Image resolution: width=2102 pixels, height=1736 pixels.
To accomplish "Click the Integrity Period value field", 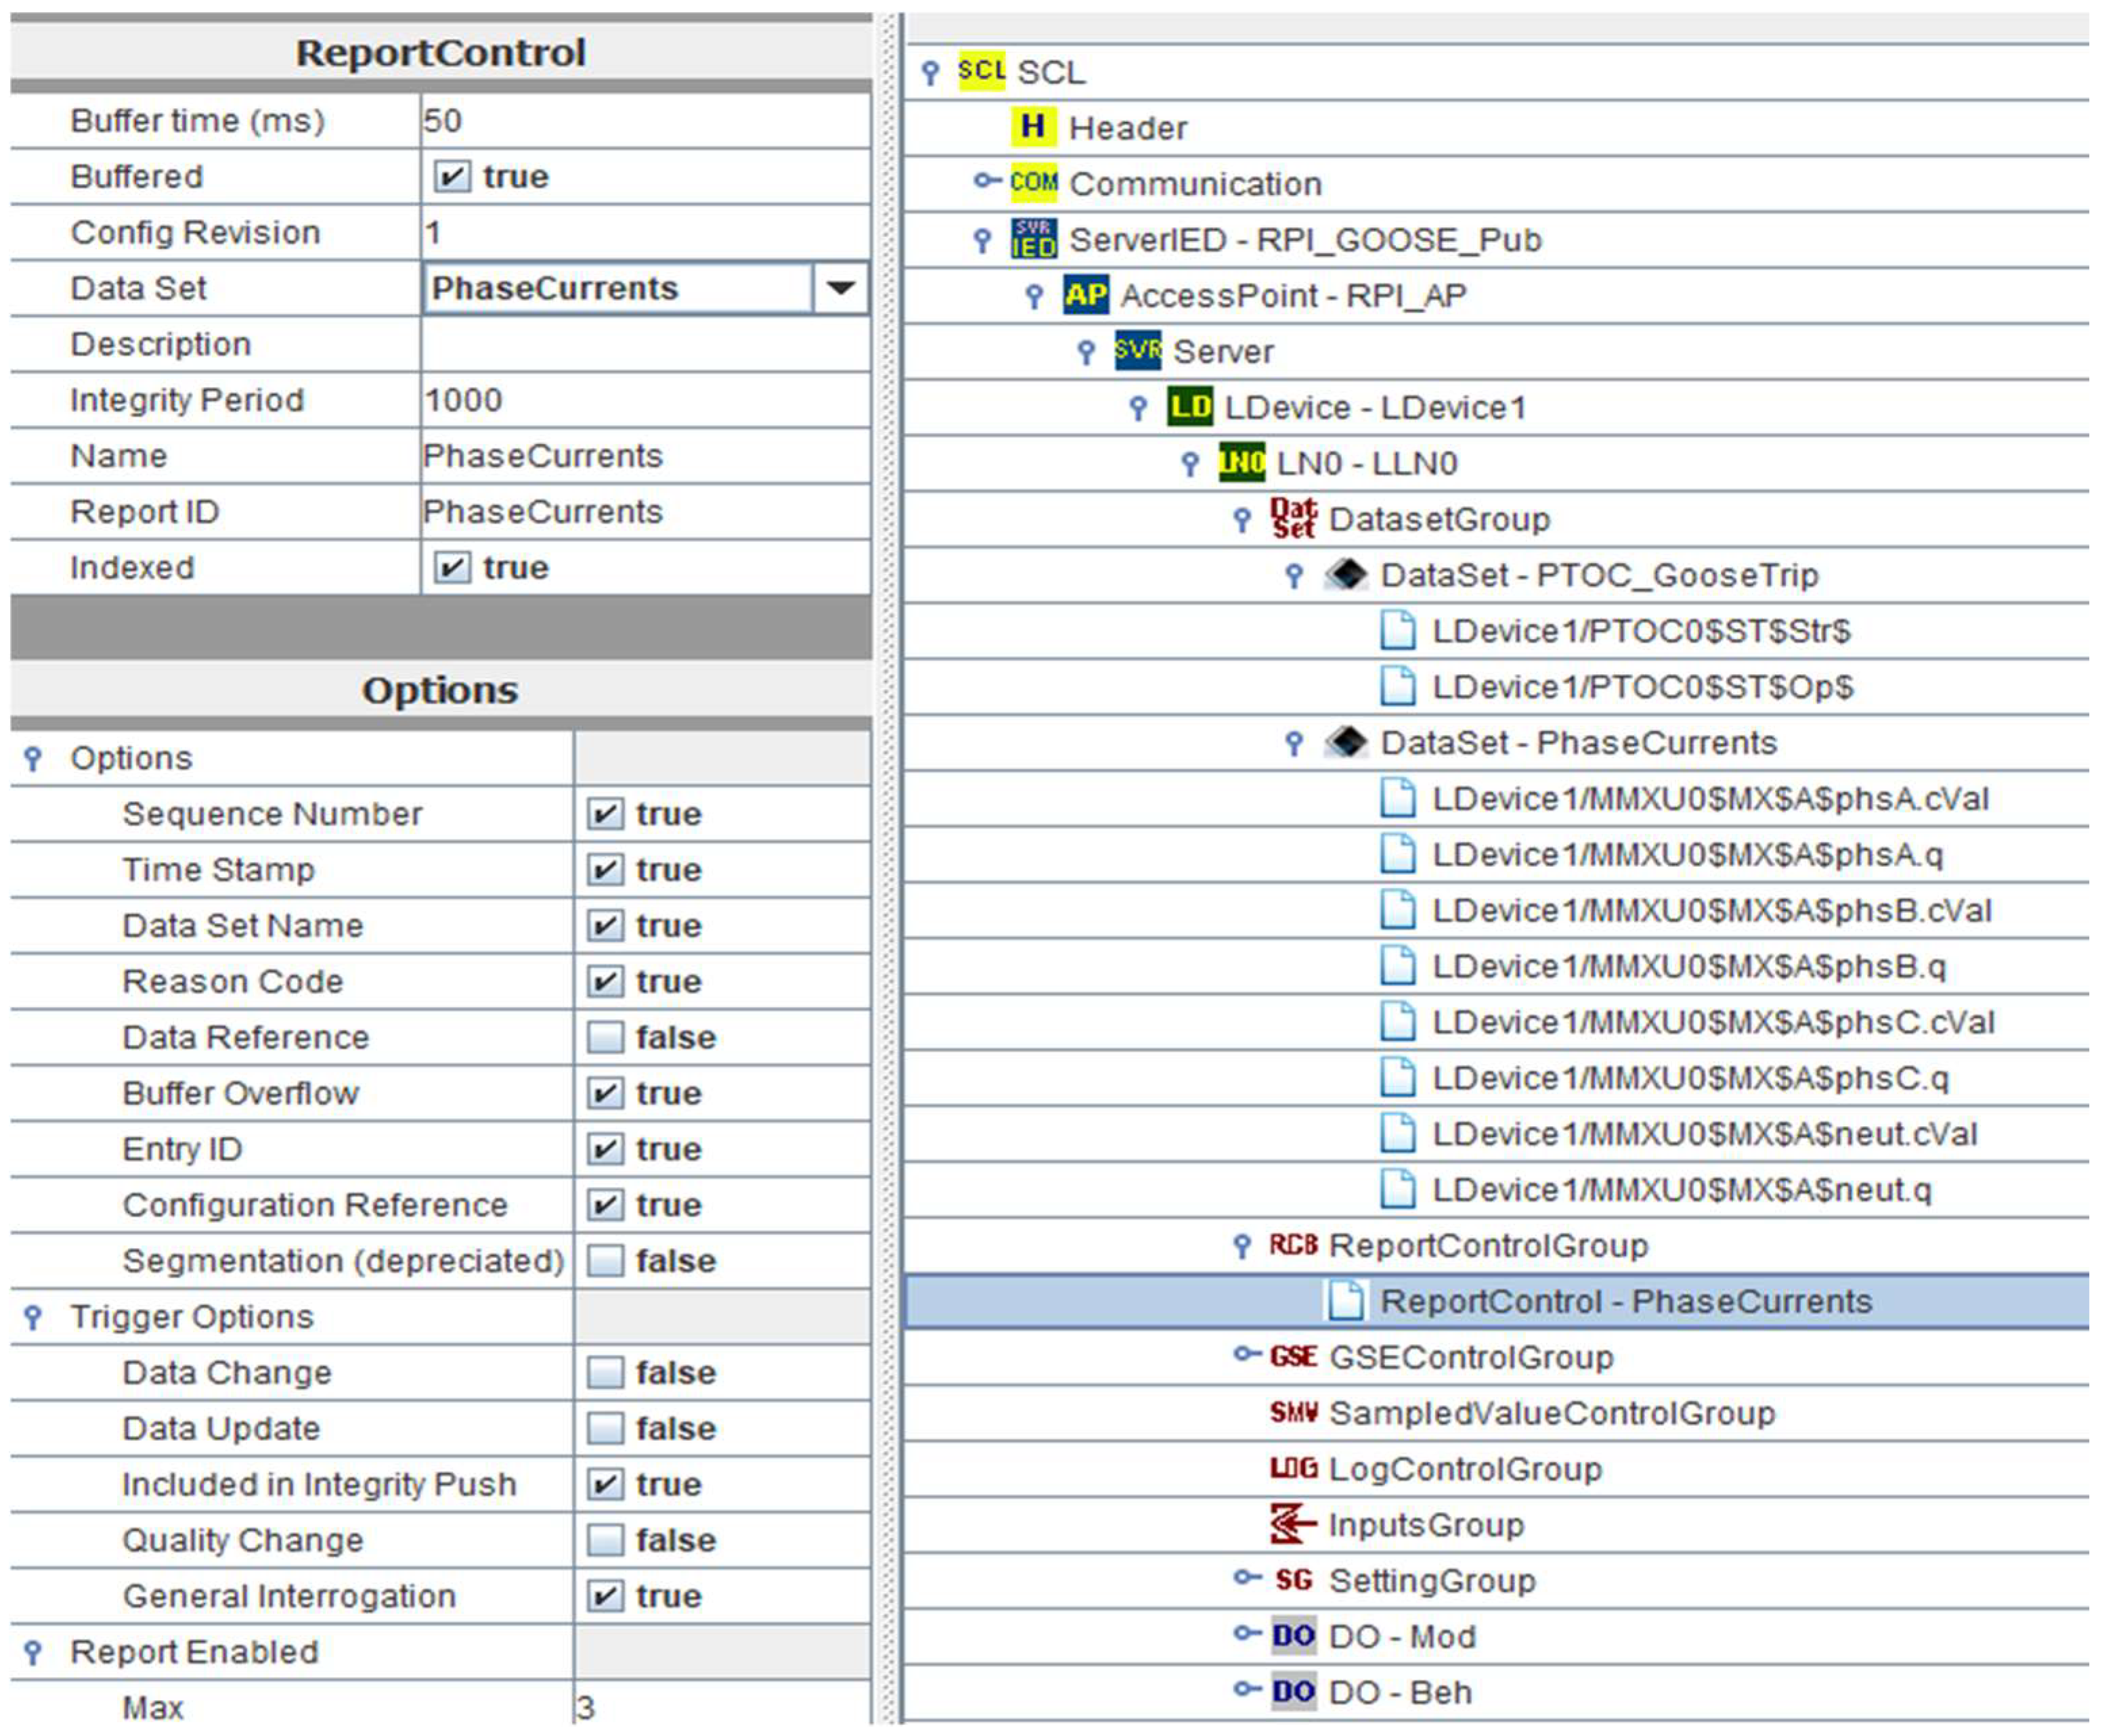I will pyautogui.click(x=645, y=400).
